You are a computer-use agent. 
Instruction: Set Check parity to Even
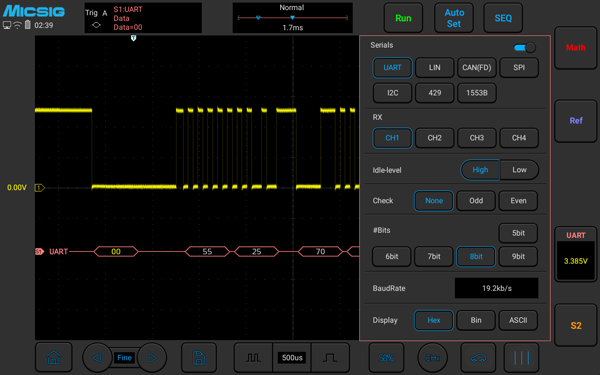(x=518, y=201)
